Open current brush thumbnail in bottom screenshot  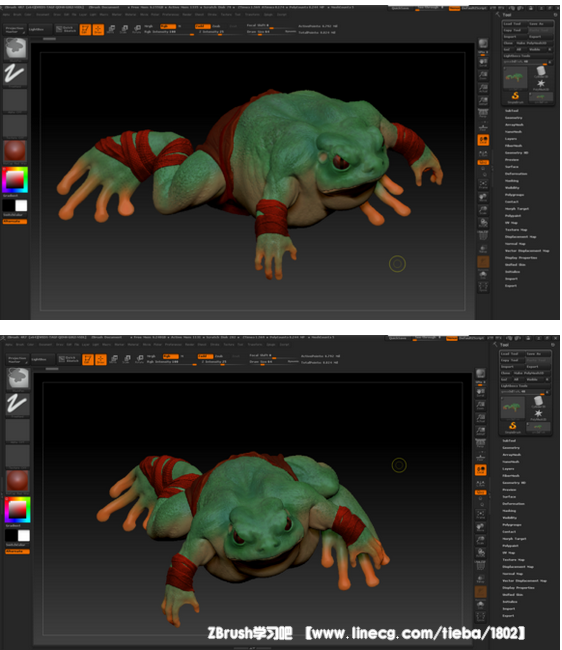18,378
